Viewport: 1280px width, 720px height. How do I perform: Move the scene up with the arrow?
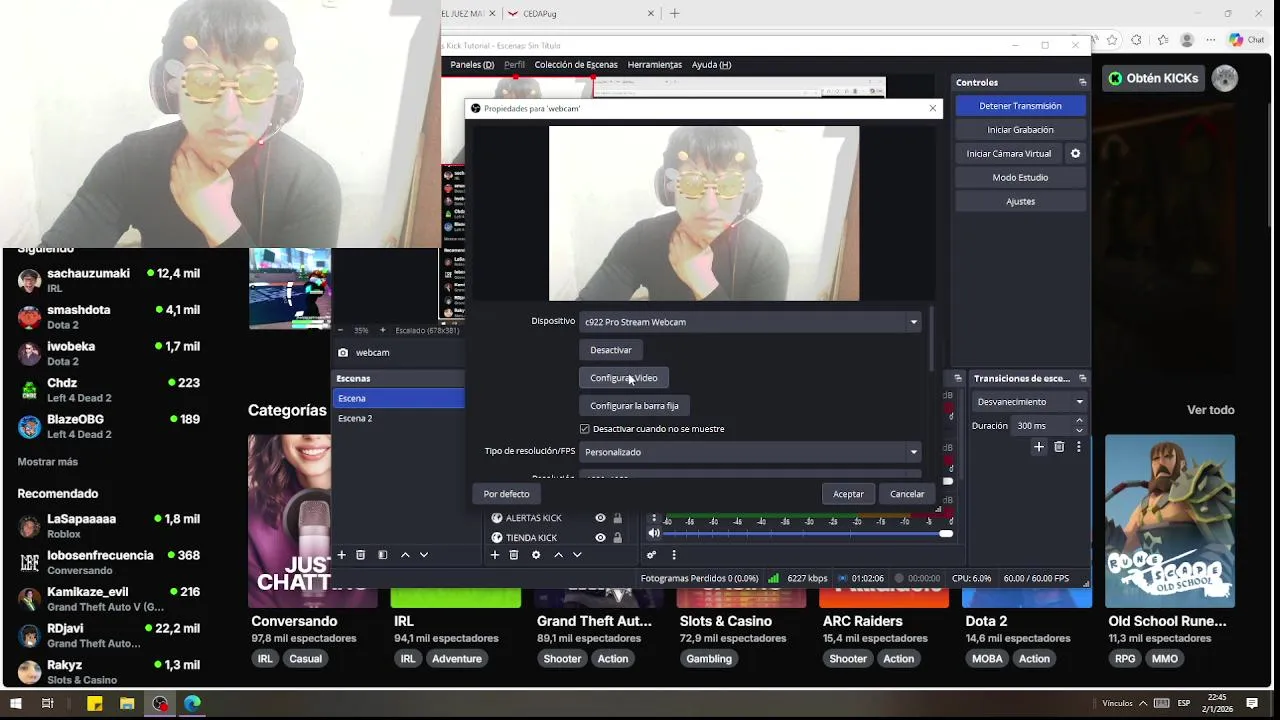[405, 555]
